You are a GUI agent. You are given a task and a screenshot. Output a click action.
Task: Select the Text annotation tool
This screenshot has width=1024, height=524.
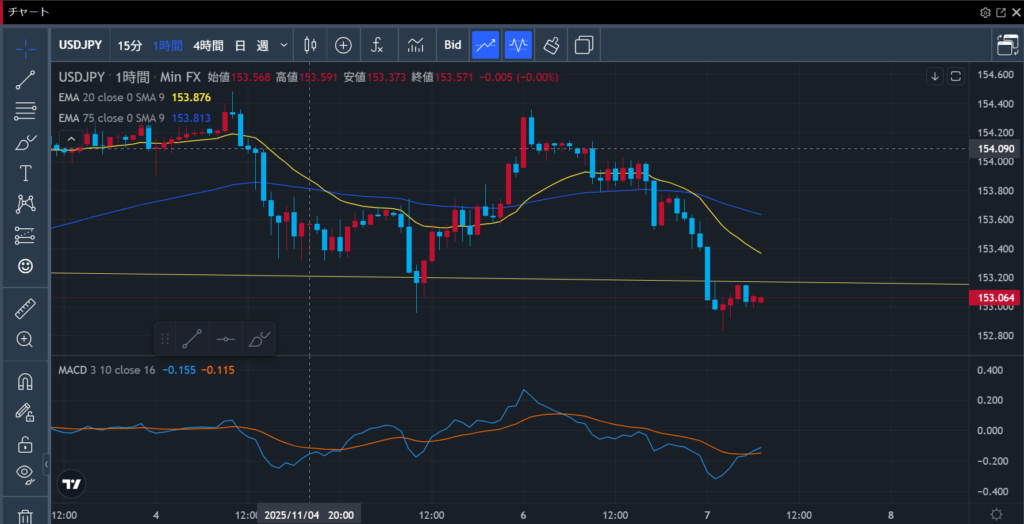[25, 173]
